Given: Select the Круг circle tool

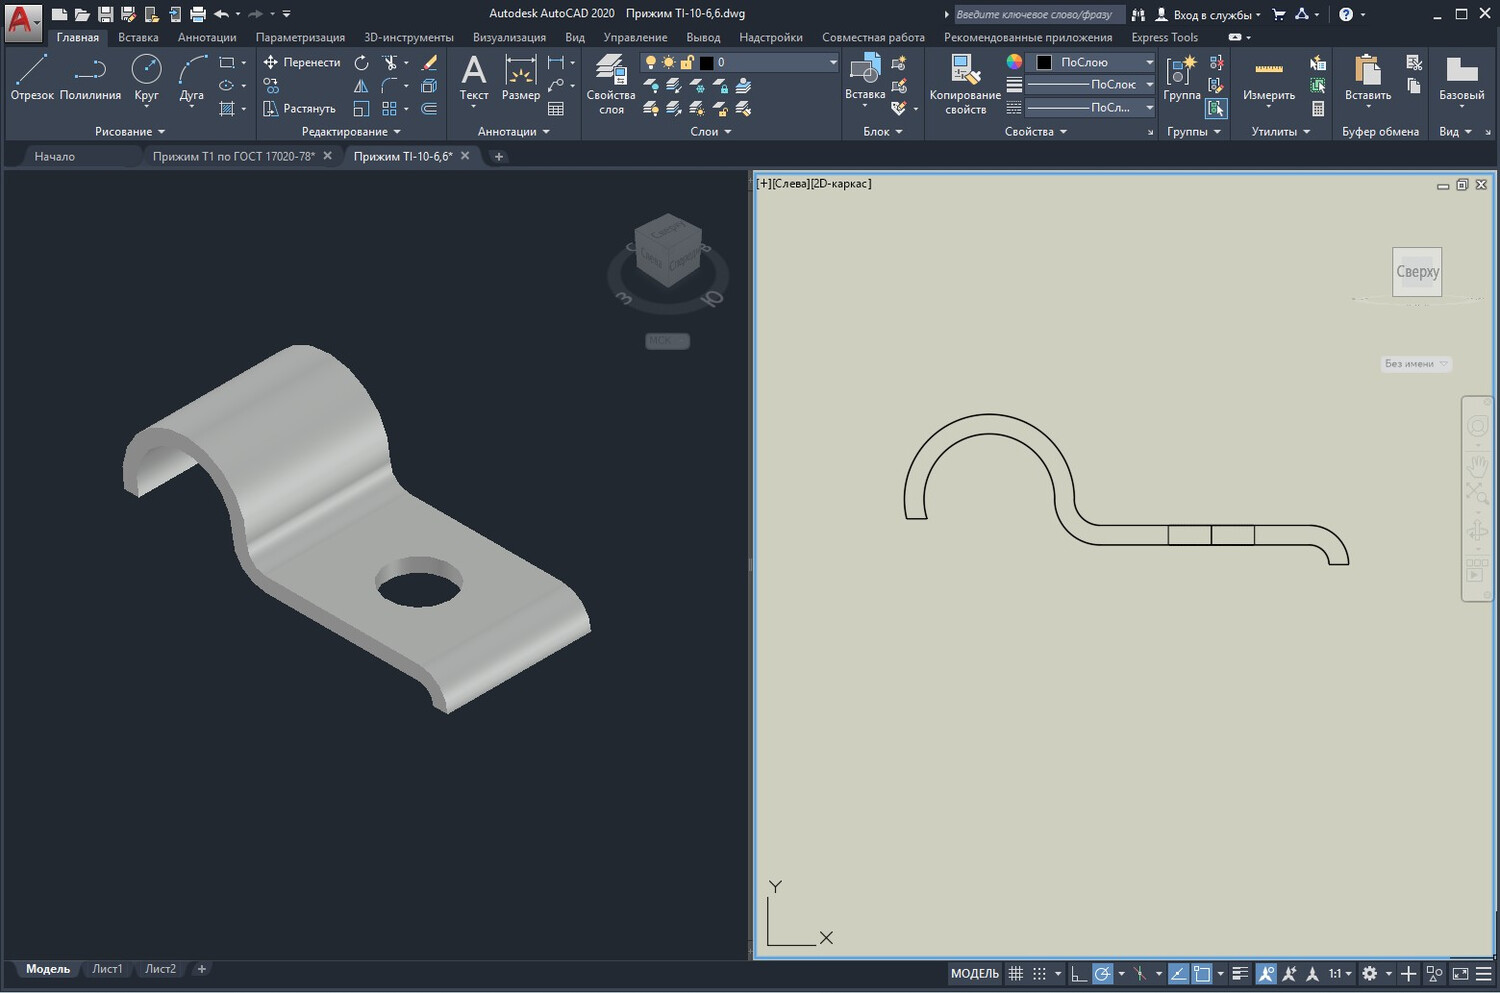Looking at the screenshot, I should click(x=146, y=78).
